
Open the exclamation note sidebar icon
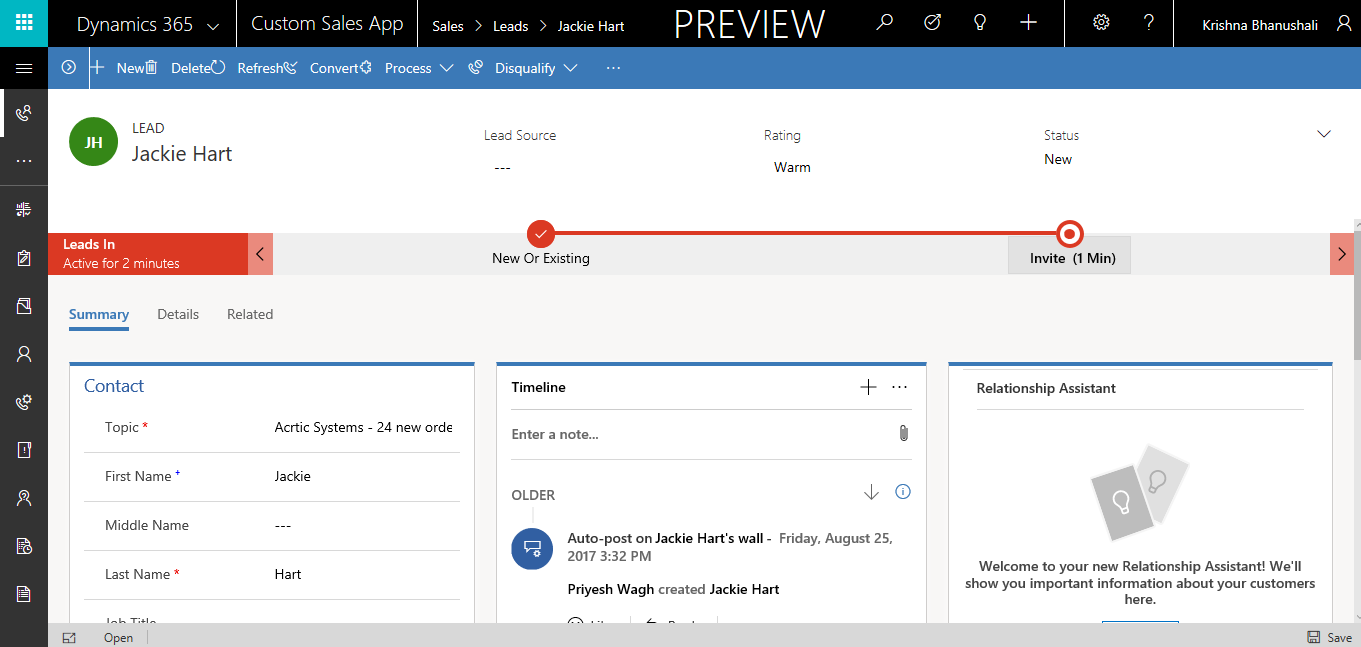pos(24,450)
